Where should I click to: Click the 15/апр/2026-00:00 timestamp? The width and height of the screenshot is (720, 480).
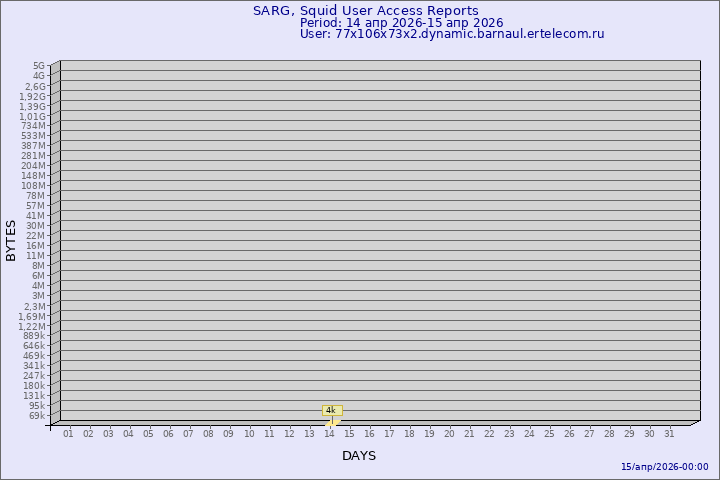pos(664,467)
